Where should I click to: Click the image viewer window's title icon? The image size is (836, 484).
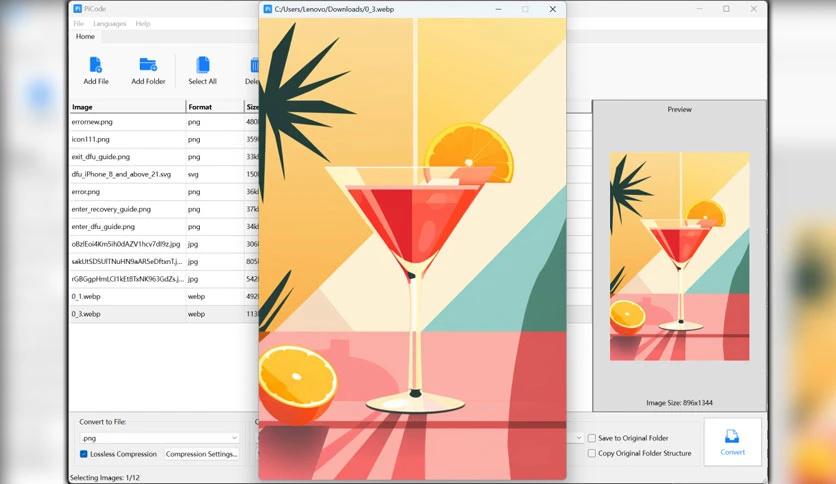268,9
